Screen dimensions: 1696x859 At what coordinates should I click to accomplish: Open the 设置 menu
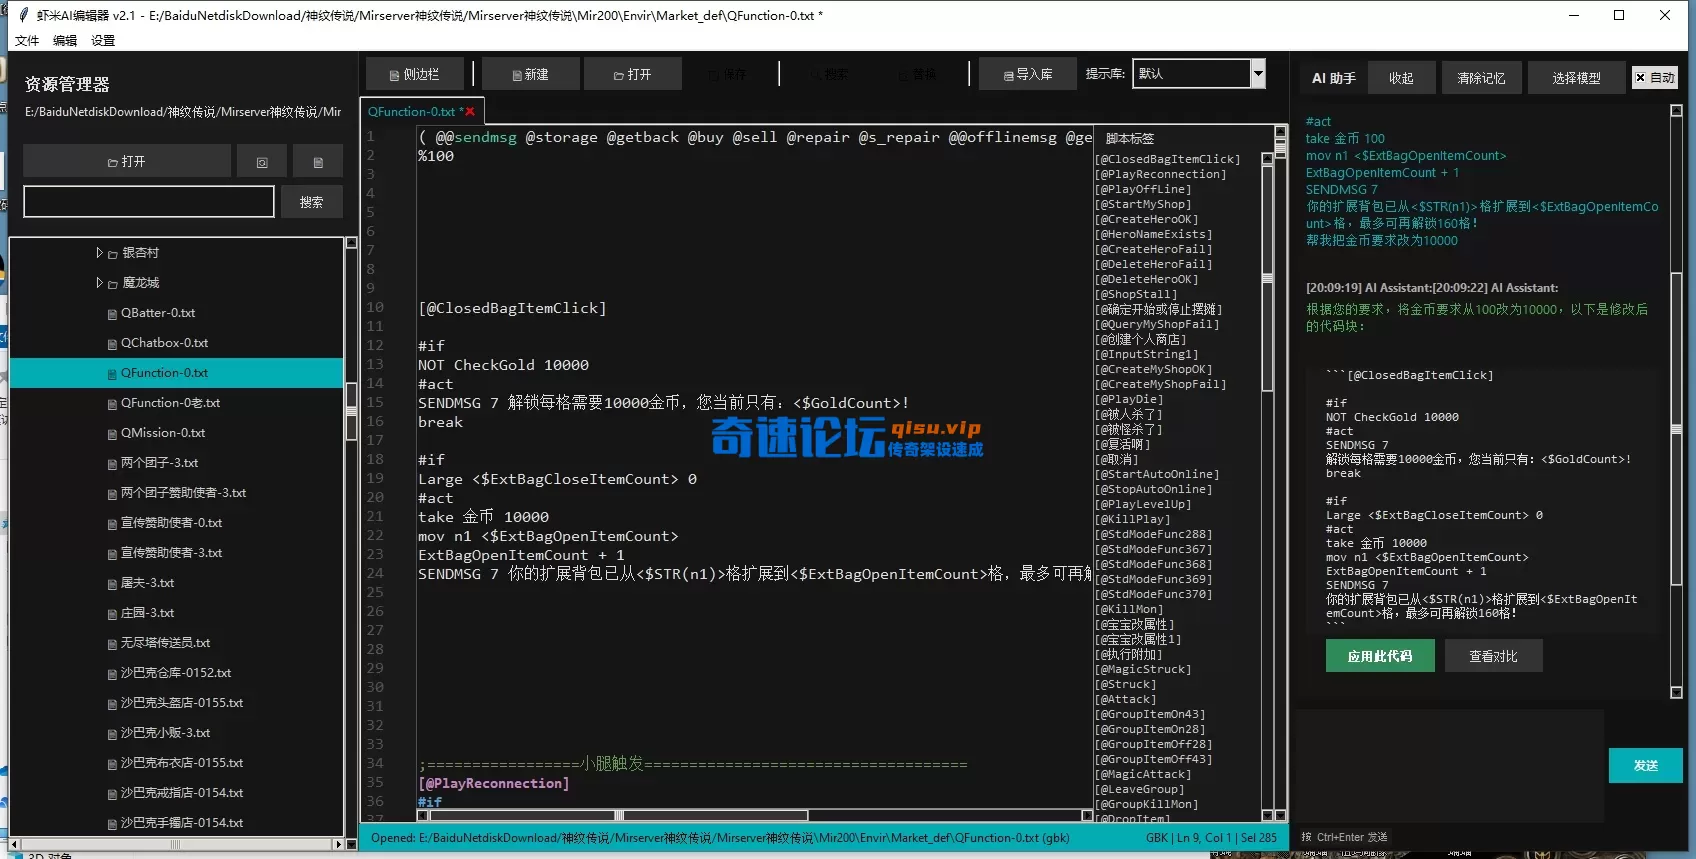click(x=103, y=41)
